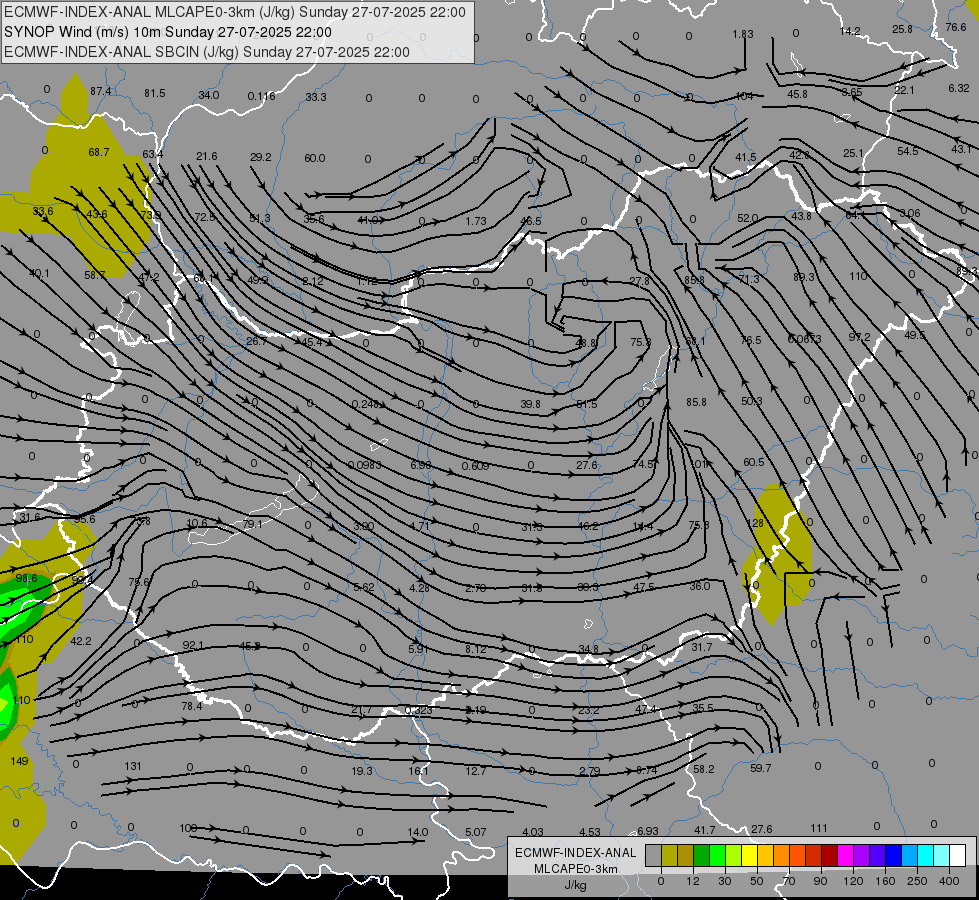Click the map value '92.1'

[193, 645]
